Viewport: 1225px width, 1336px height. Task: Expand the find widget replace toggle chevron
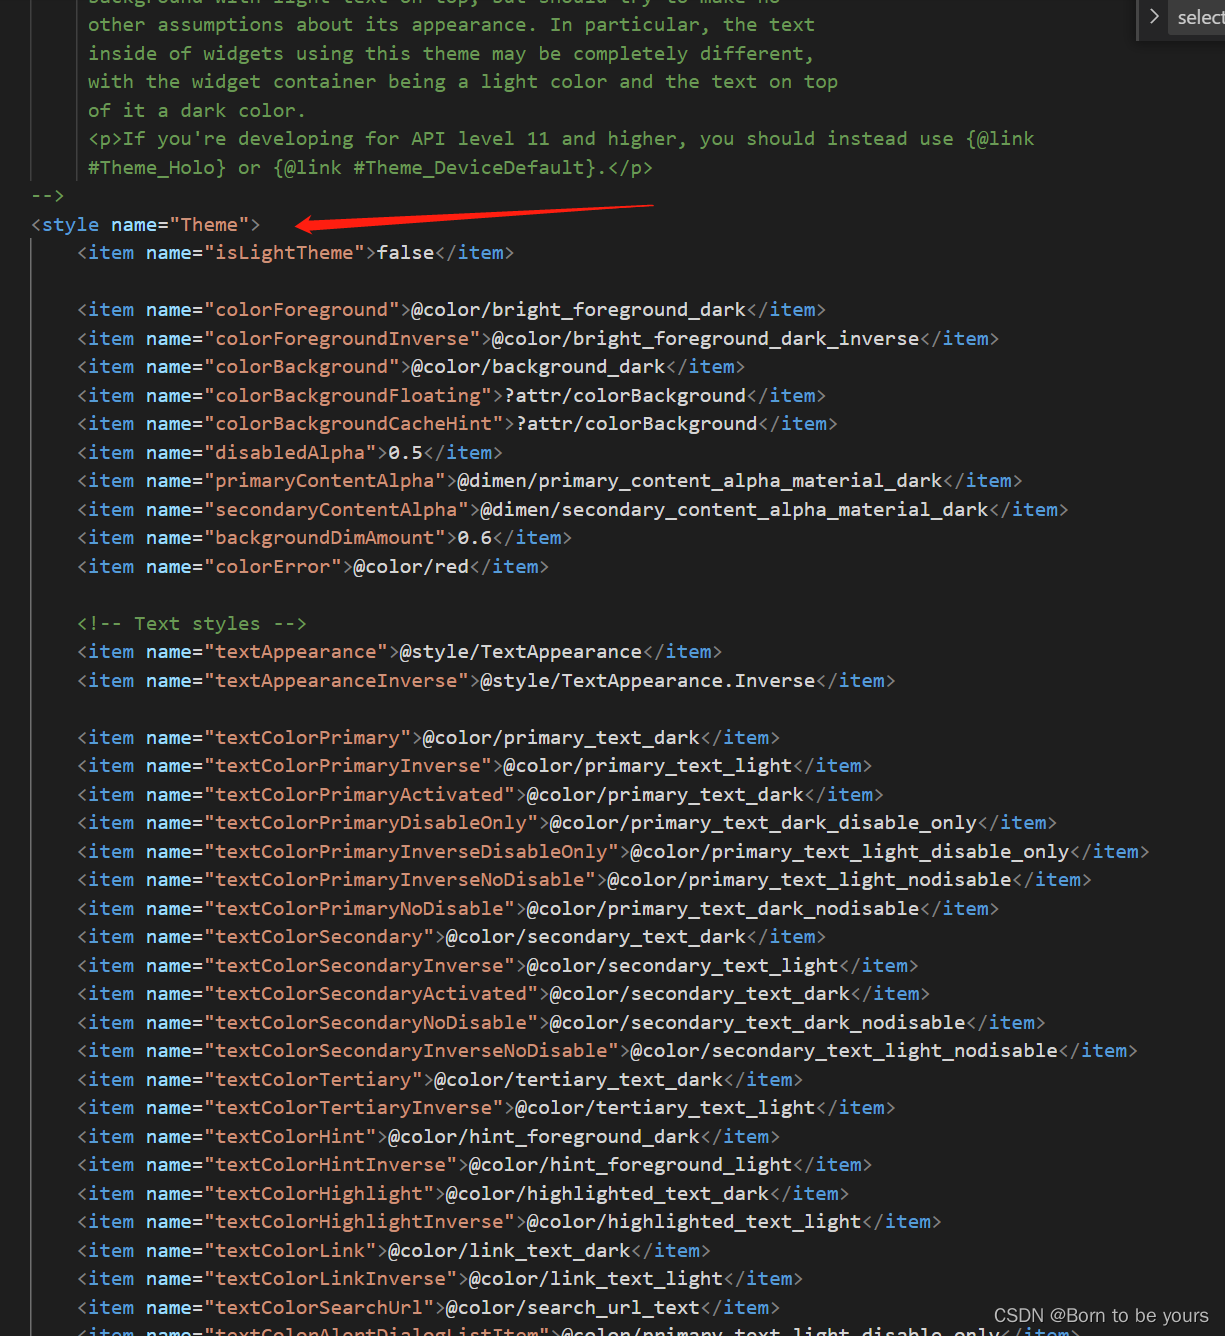tap(1154, 16)
